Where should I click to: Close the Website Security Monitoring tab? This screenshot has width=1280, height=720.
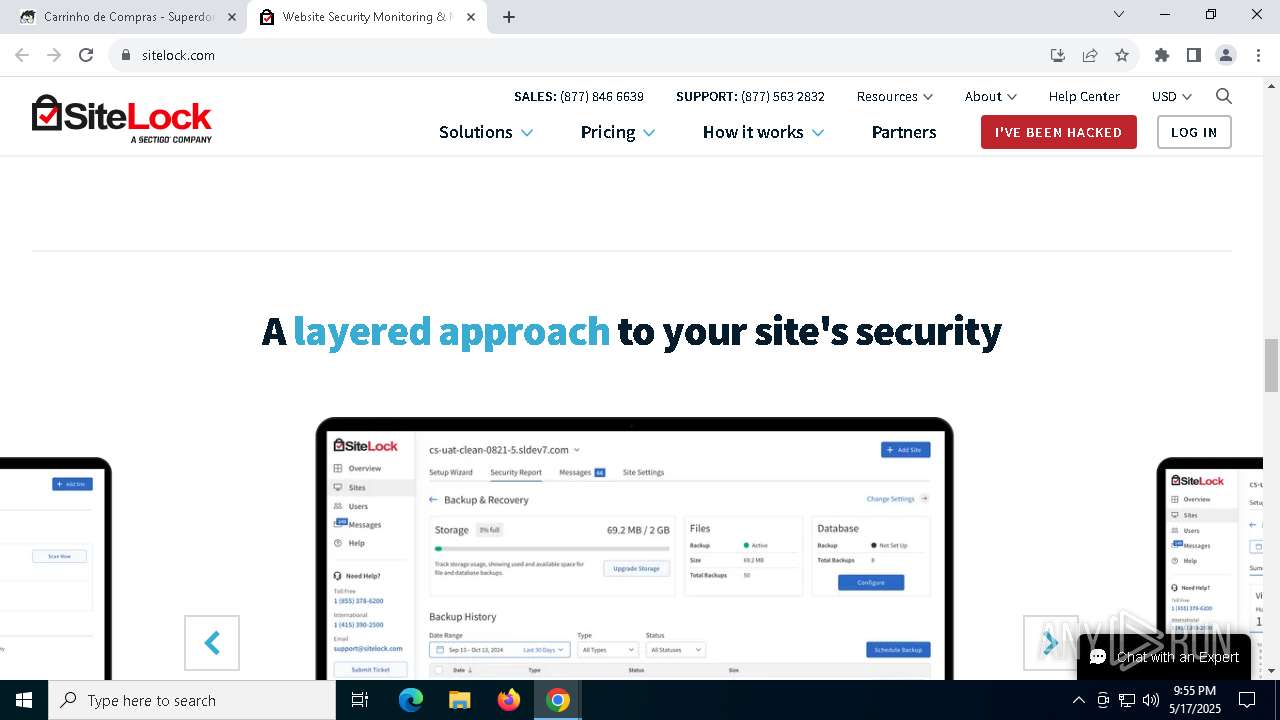pos(472,17)
